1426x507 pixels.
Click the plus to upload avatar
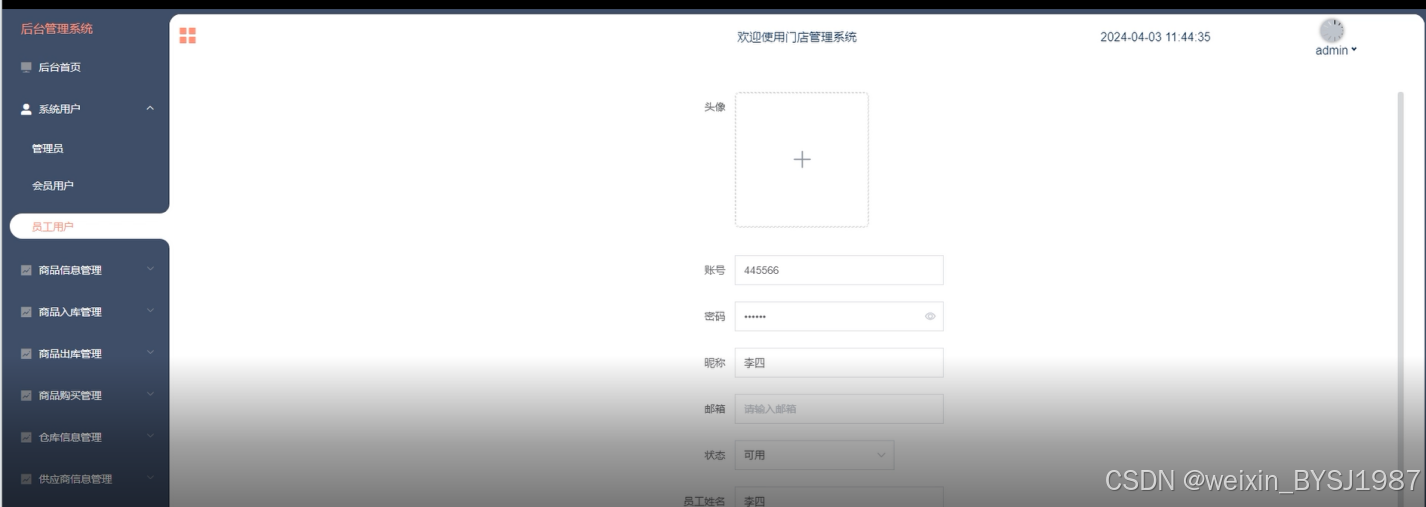tap(802, 160)
